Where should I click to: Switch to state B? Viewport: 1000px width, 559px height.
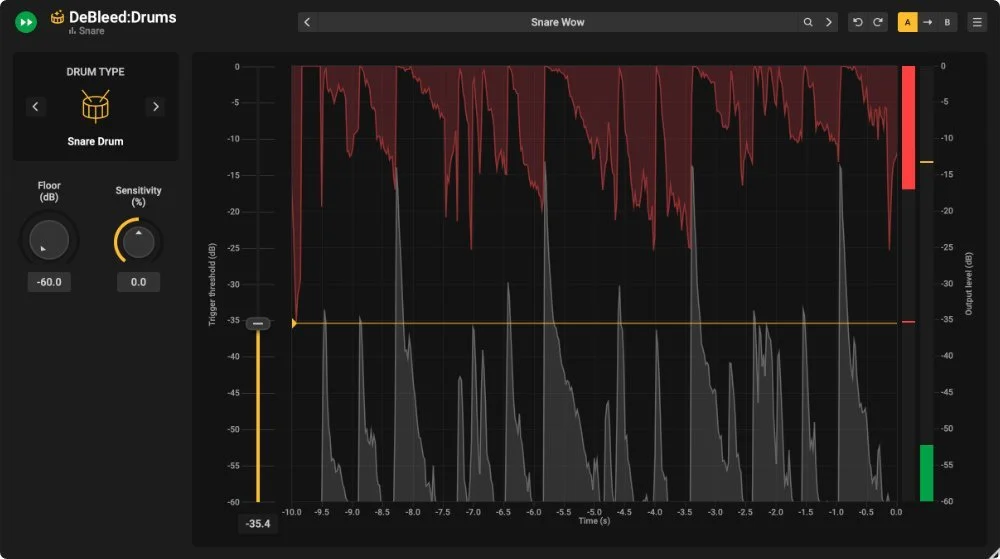click(947, 22)
